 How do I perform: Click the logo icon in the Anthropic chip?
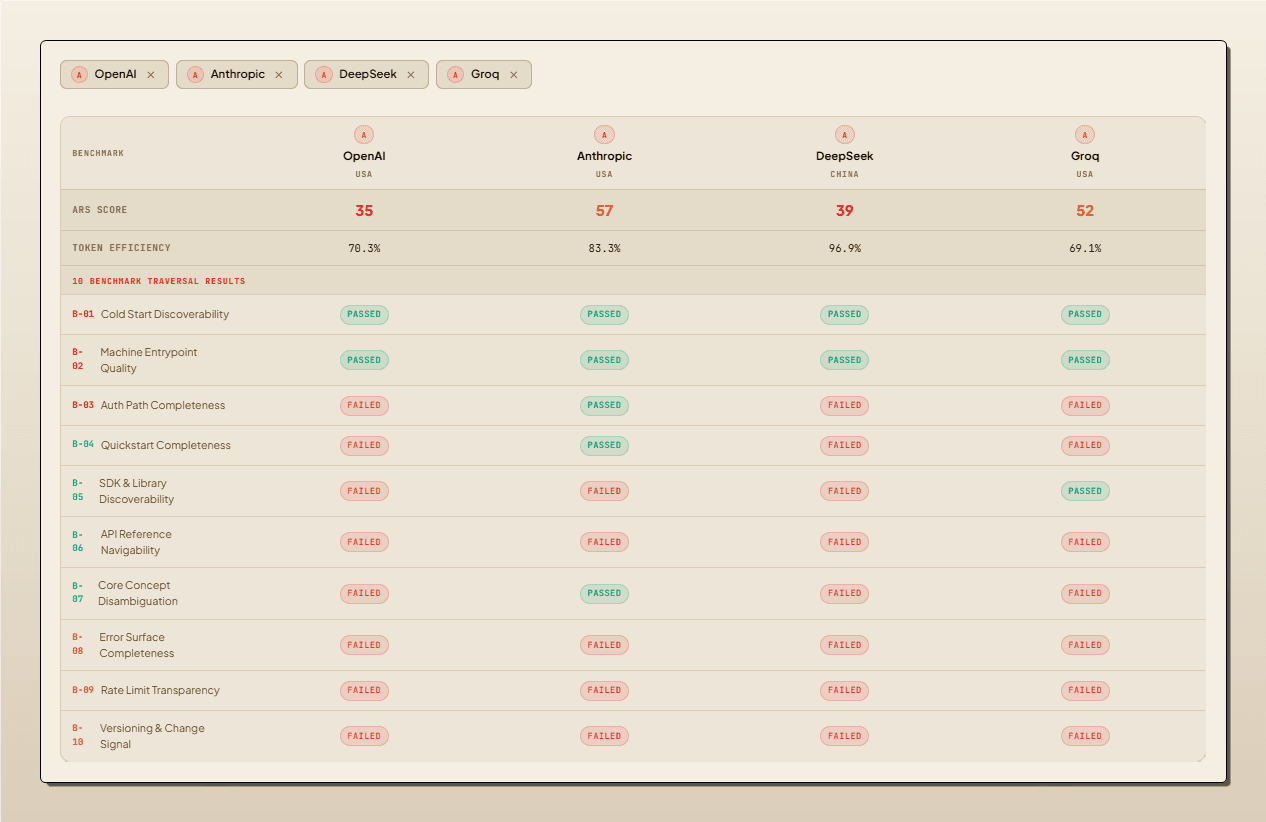195,75
